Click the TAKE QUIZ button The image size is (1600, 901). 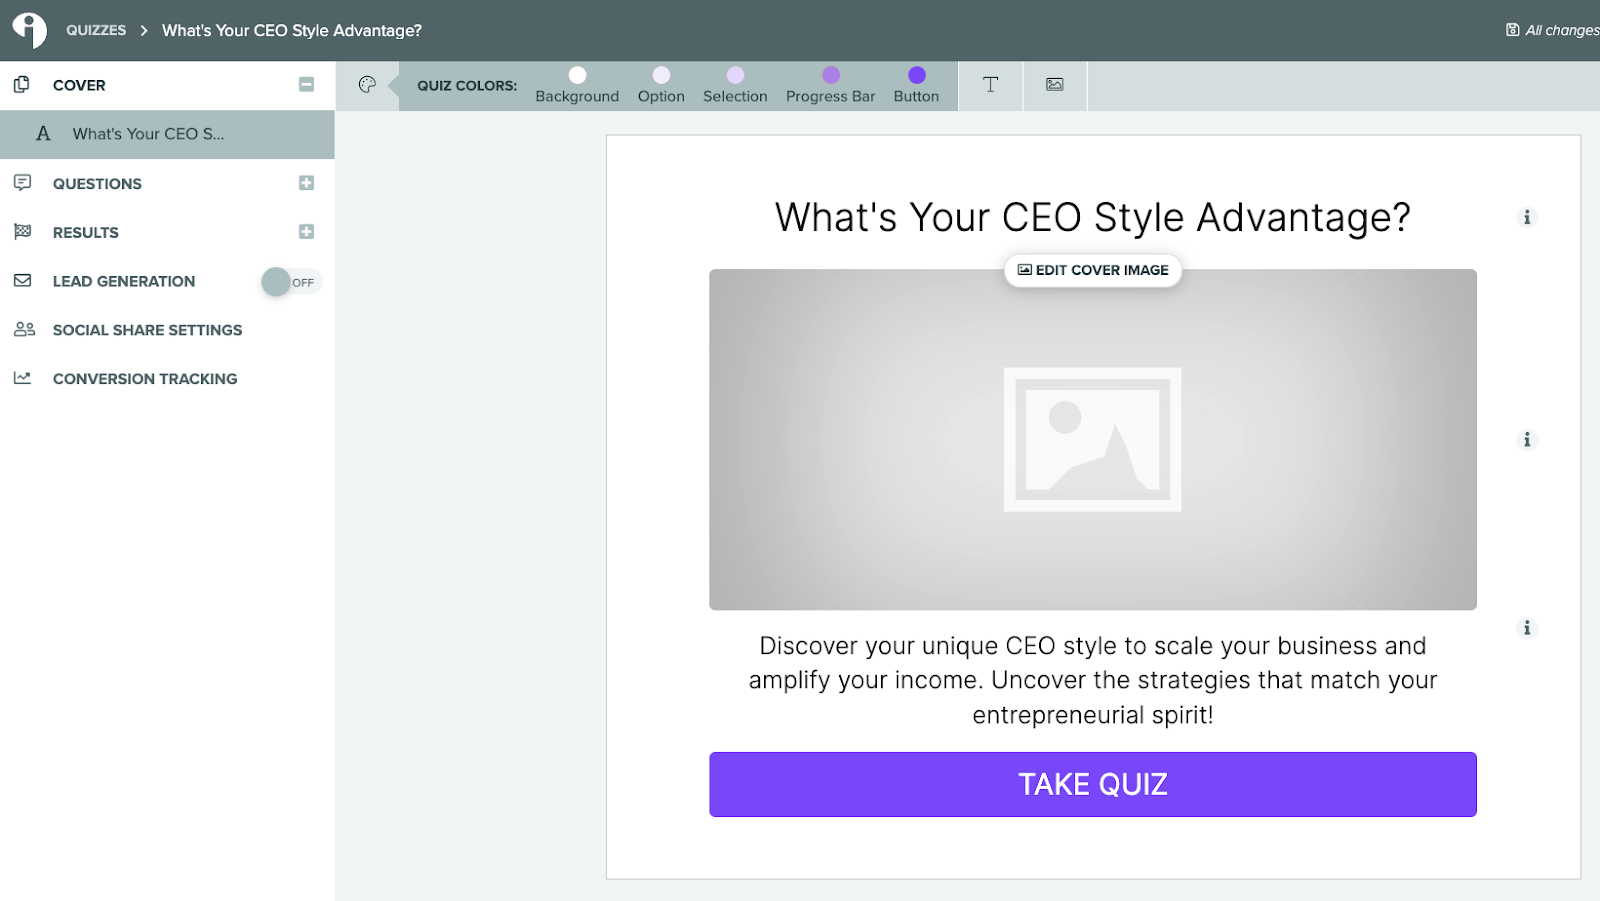1092,784
